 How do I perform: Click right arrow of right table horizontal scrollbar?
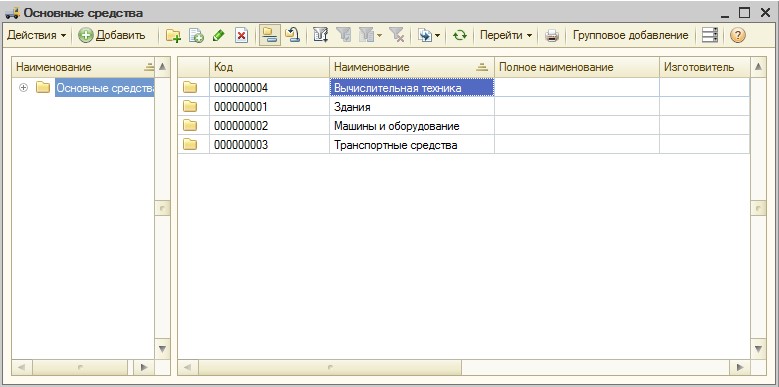(740, 368)
